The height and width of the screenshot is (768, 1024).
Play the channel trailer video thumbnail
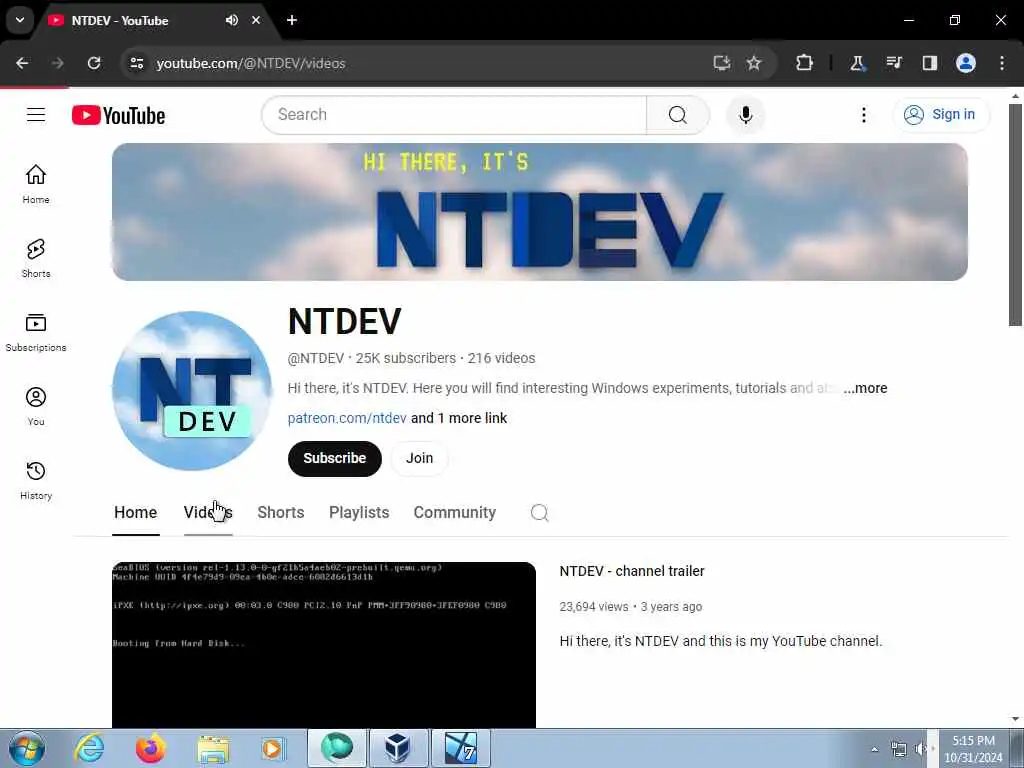coord(324,645)
